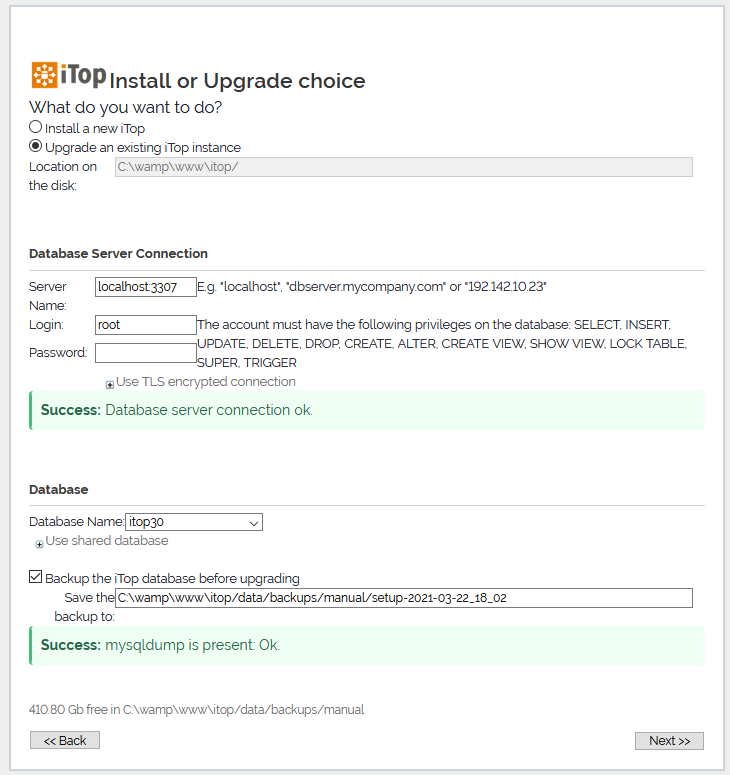This screenshot has width=730, height=775.
Task: Click the iTop orange logo icon
Action: pos(44,75)
